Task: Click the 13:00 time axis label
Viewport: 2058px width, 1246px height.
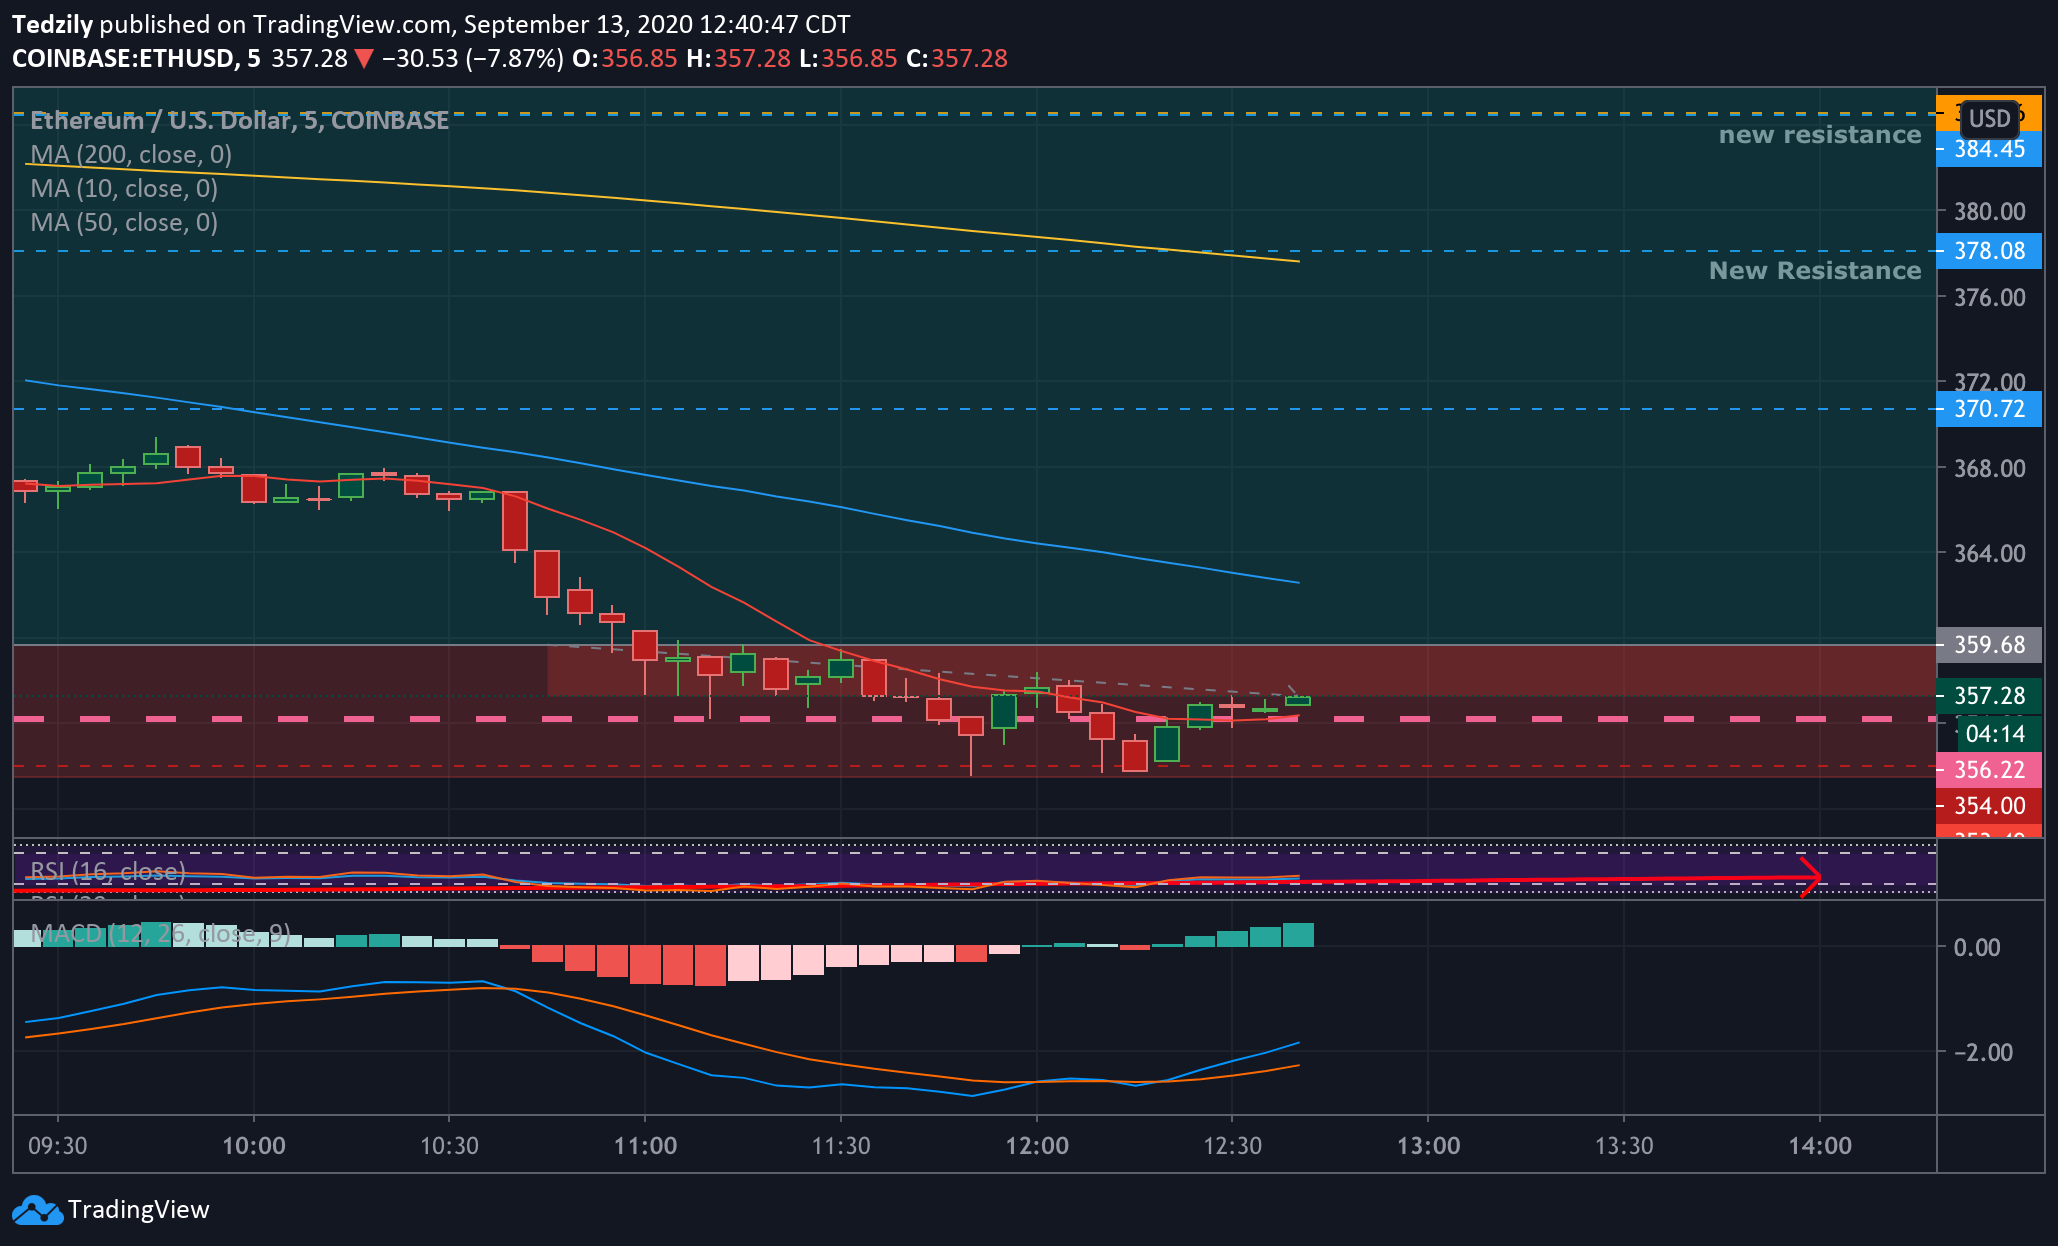Action: coord(1428,1146)
